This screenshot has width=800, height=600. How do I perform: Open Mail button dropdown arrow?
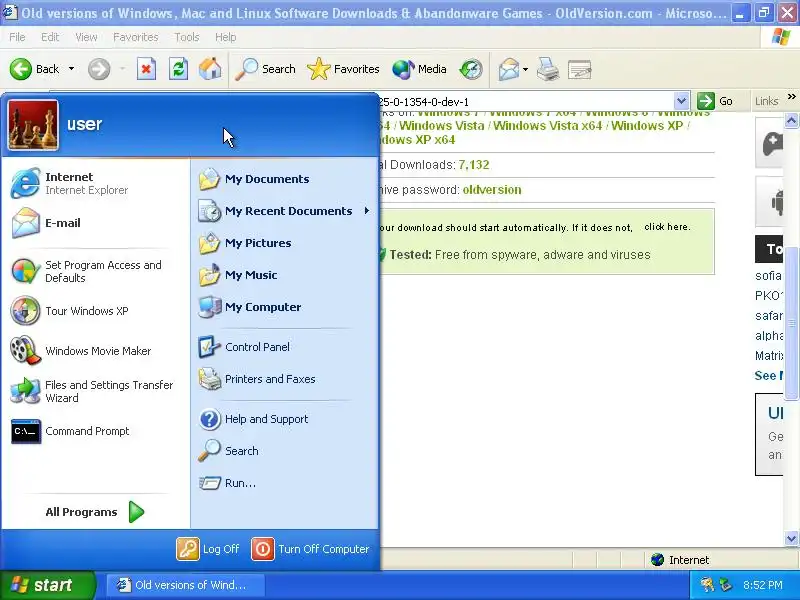525,69
